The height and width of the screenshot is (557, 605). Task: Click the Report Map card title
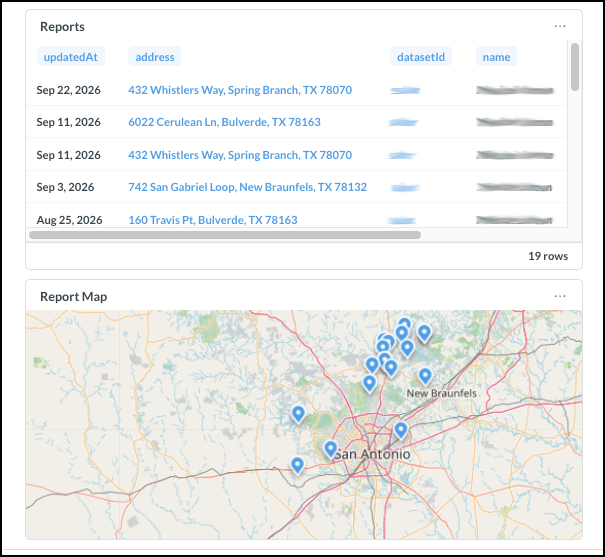click(x=73, y=297)
